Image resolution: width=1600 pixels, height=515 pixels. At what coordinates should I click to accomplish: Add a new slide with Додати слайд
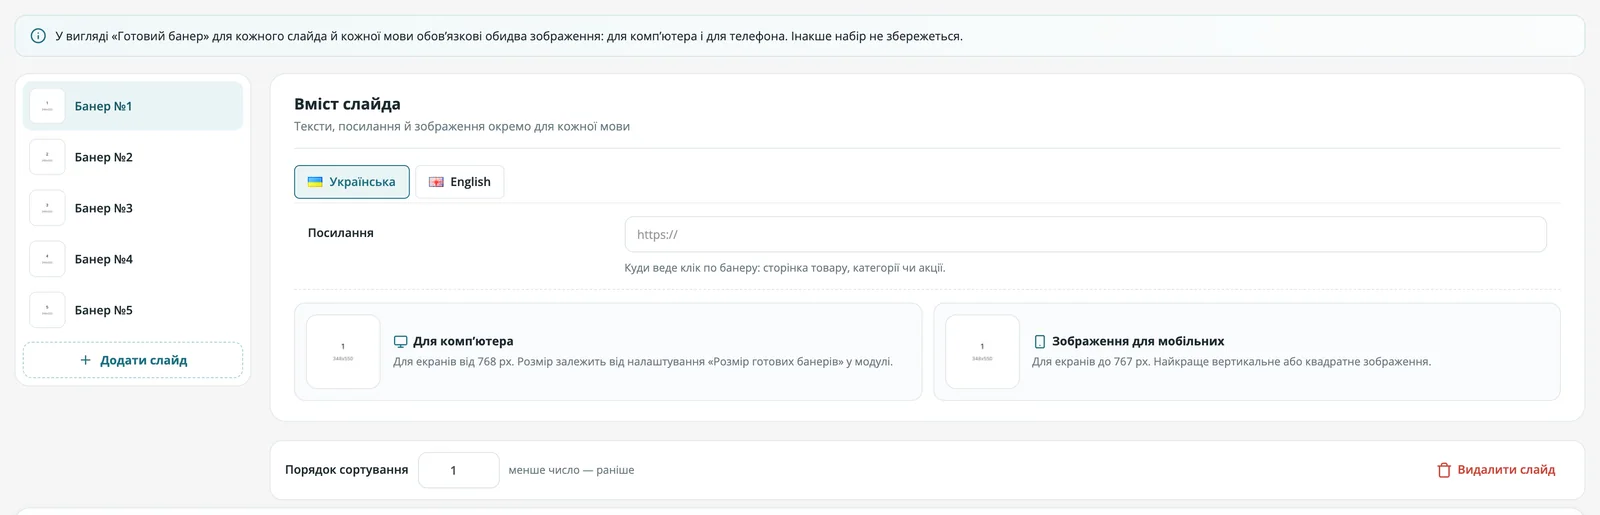[x=133, y=360]
